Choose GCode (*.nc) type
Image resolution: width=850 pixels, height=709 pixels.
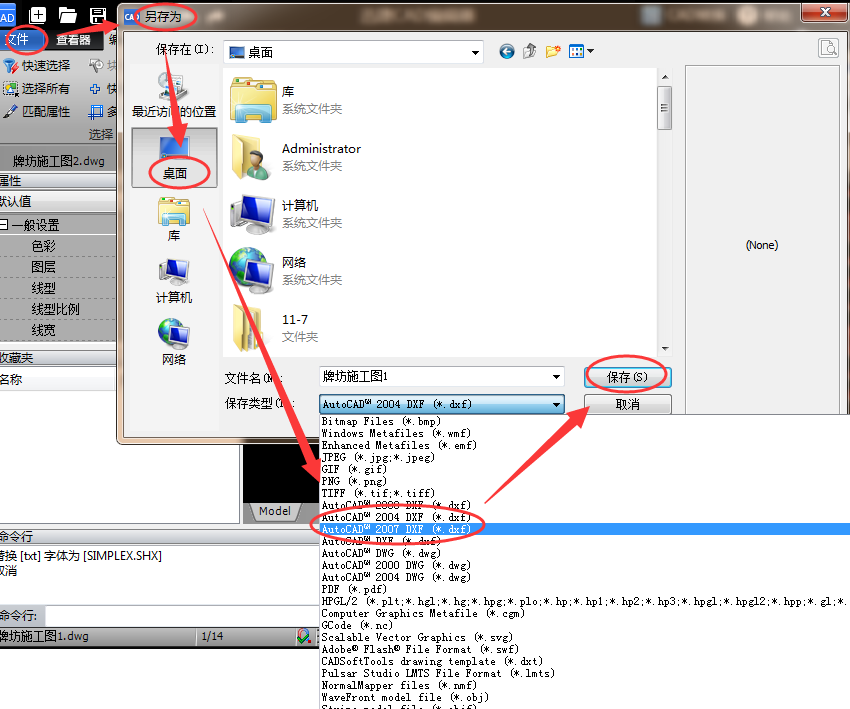(357, 625)
